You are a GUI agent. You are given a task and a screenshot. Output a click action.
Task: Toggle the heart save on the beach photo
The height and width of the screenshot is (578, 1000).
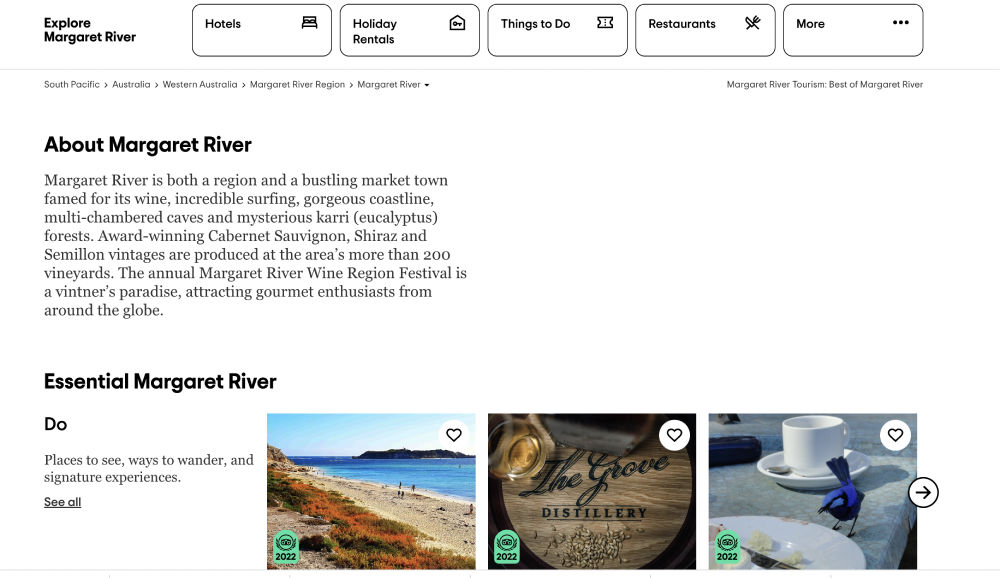click(x=453, y=435)
